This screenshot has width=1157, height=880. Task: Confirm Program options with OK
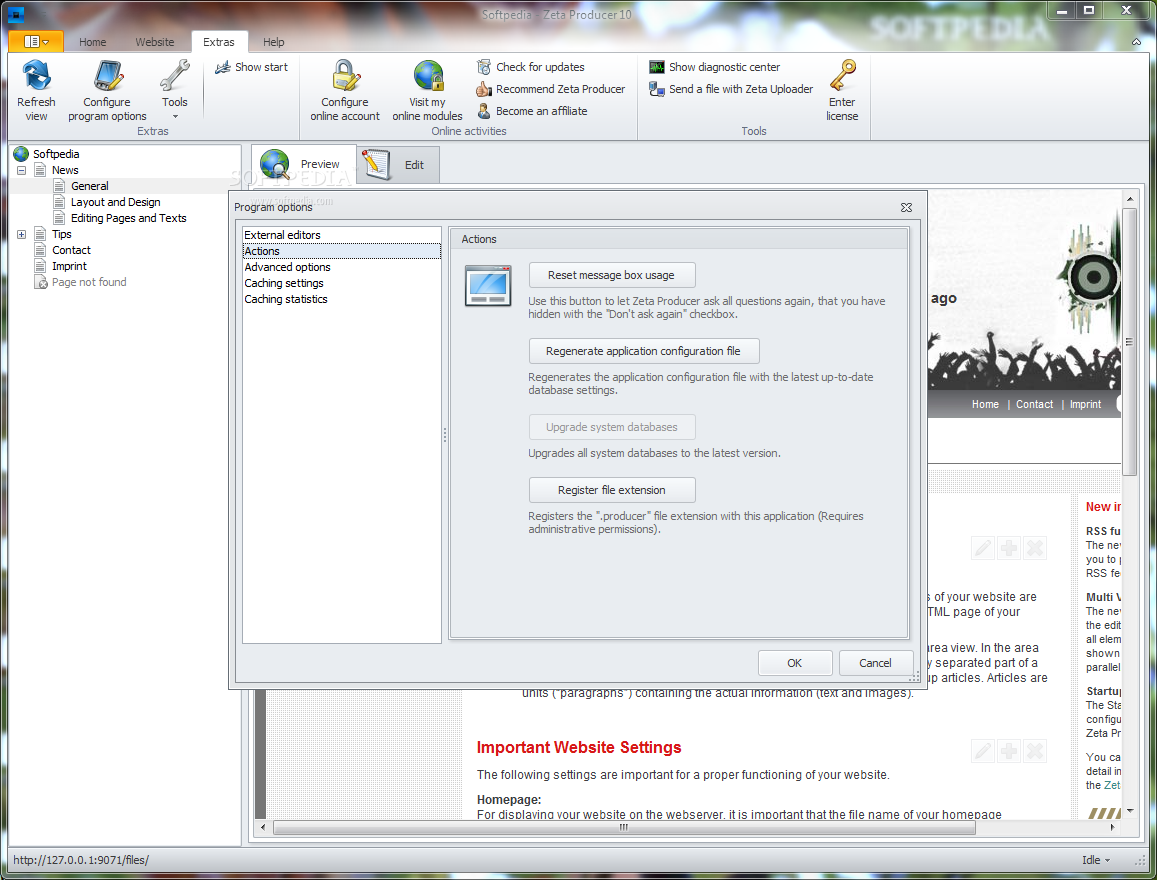[x=795, y=663]
